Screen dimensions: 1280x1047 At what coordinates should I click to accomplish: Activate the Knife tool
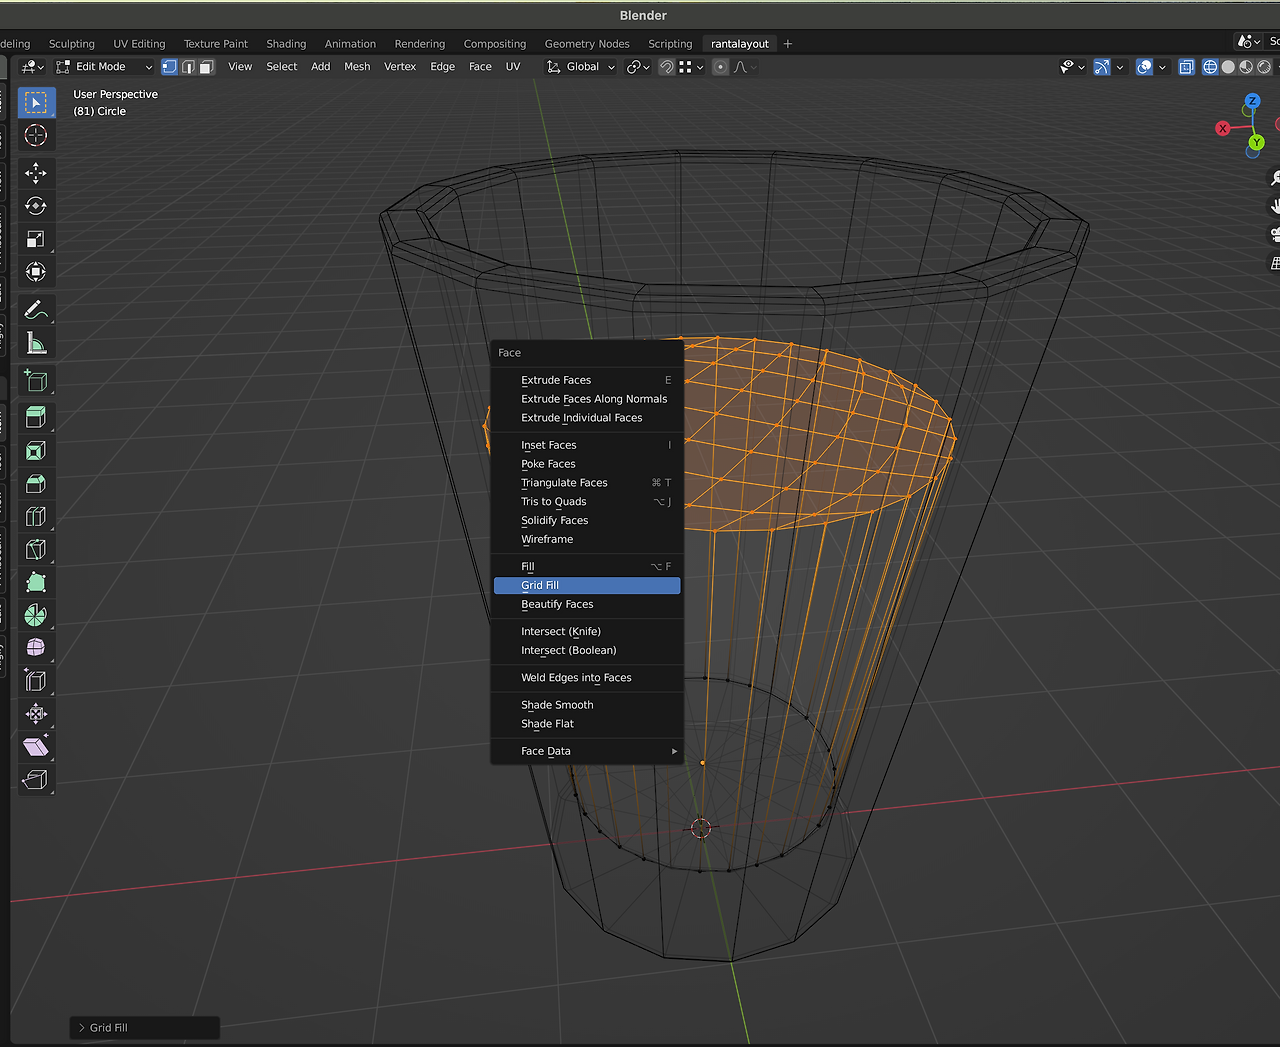click(x=36, y=549)
